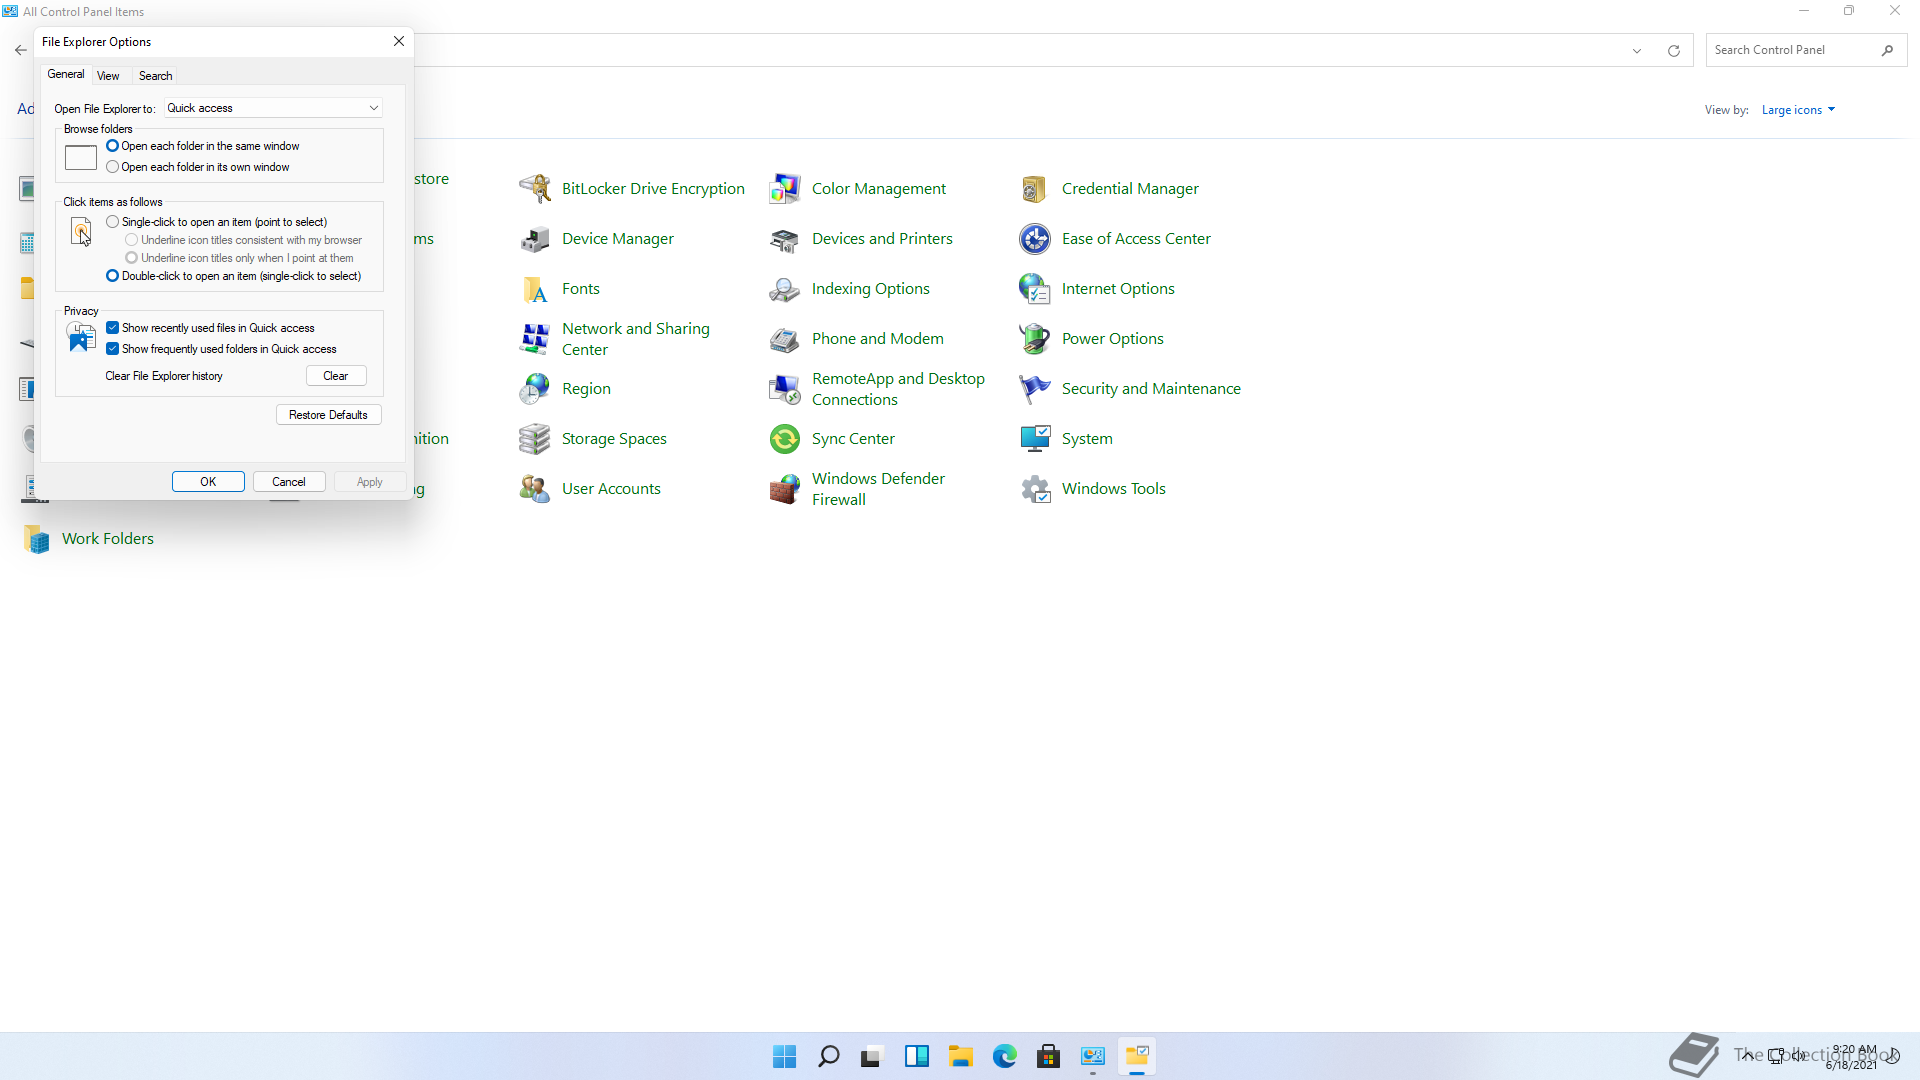Choose Double-click to open an item
The image size is (1920, 1080).
pyautogui.click(x=234, y=276)
